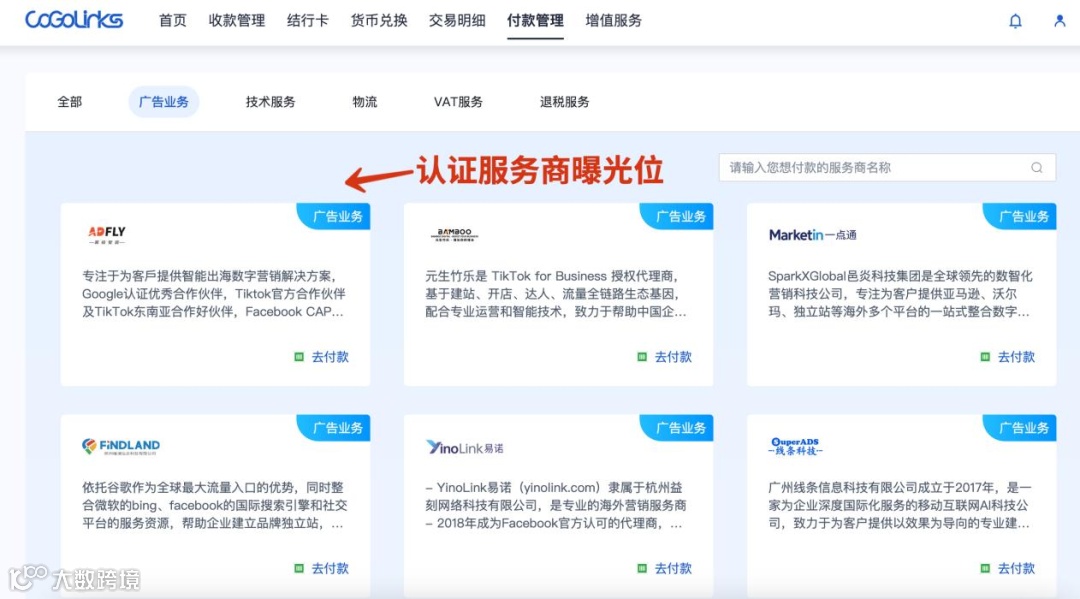The image size is (1080, 599).
Task: Click the FINDLAND logo
Action: pos(121,447)
